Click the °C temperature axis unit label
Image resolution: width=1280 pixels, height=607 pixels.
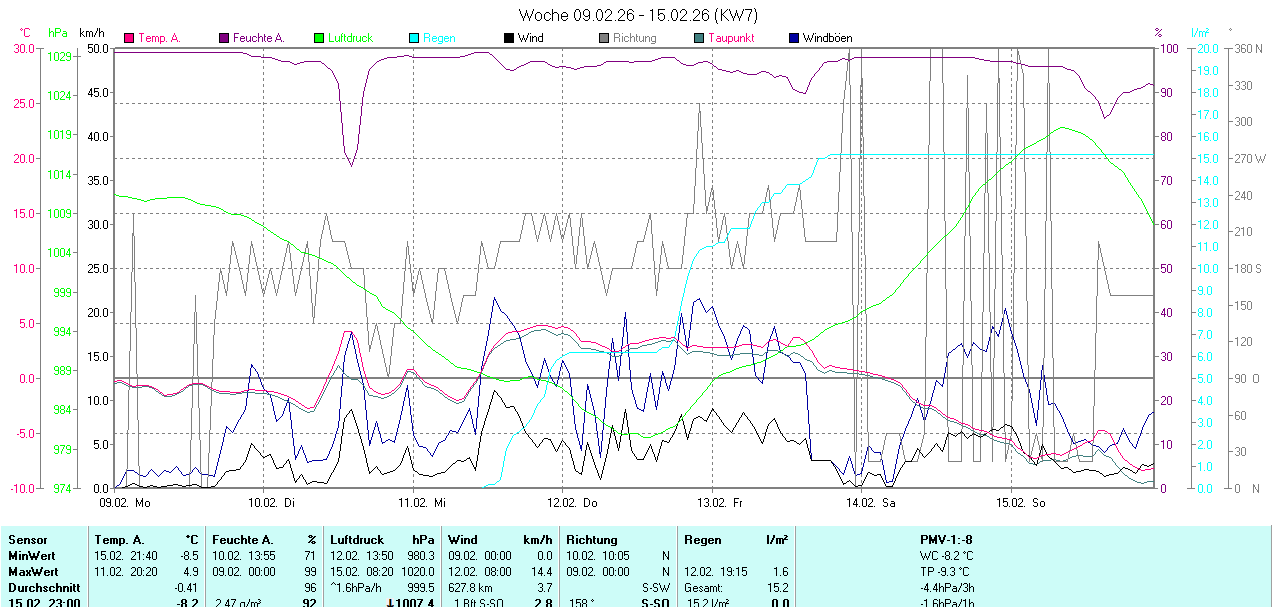(x=25, y=33)
